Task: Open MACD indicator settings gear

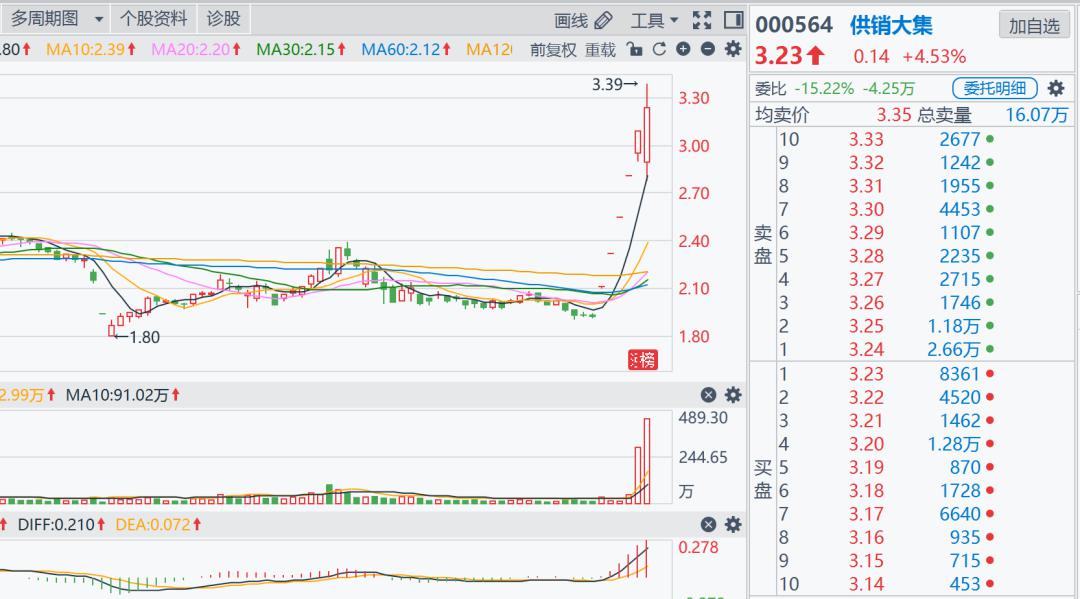Action: (733, 524)
